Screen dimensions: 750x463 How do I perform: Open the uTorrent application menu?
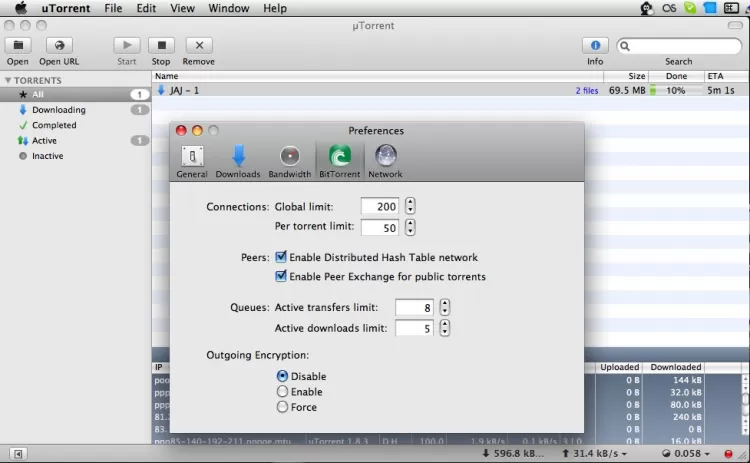pos(66,8)
